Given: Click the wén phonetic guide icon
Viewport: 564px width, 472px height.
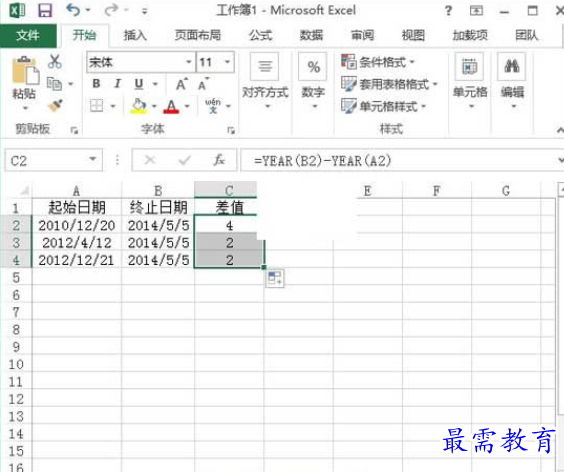Looking at the screenshot, I should (x=213, y=106).
